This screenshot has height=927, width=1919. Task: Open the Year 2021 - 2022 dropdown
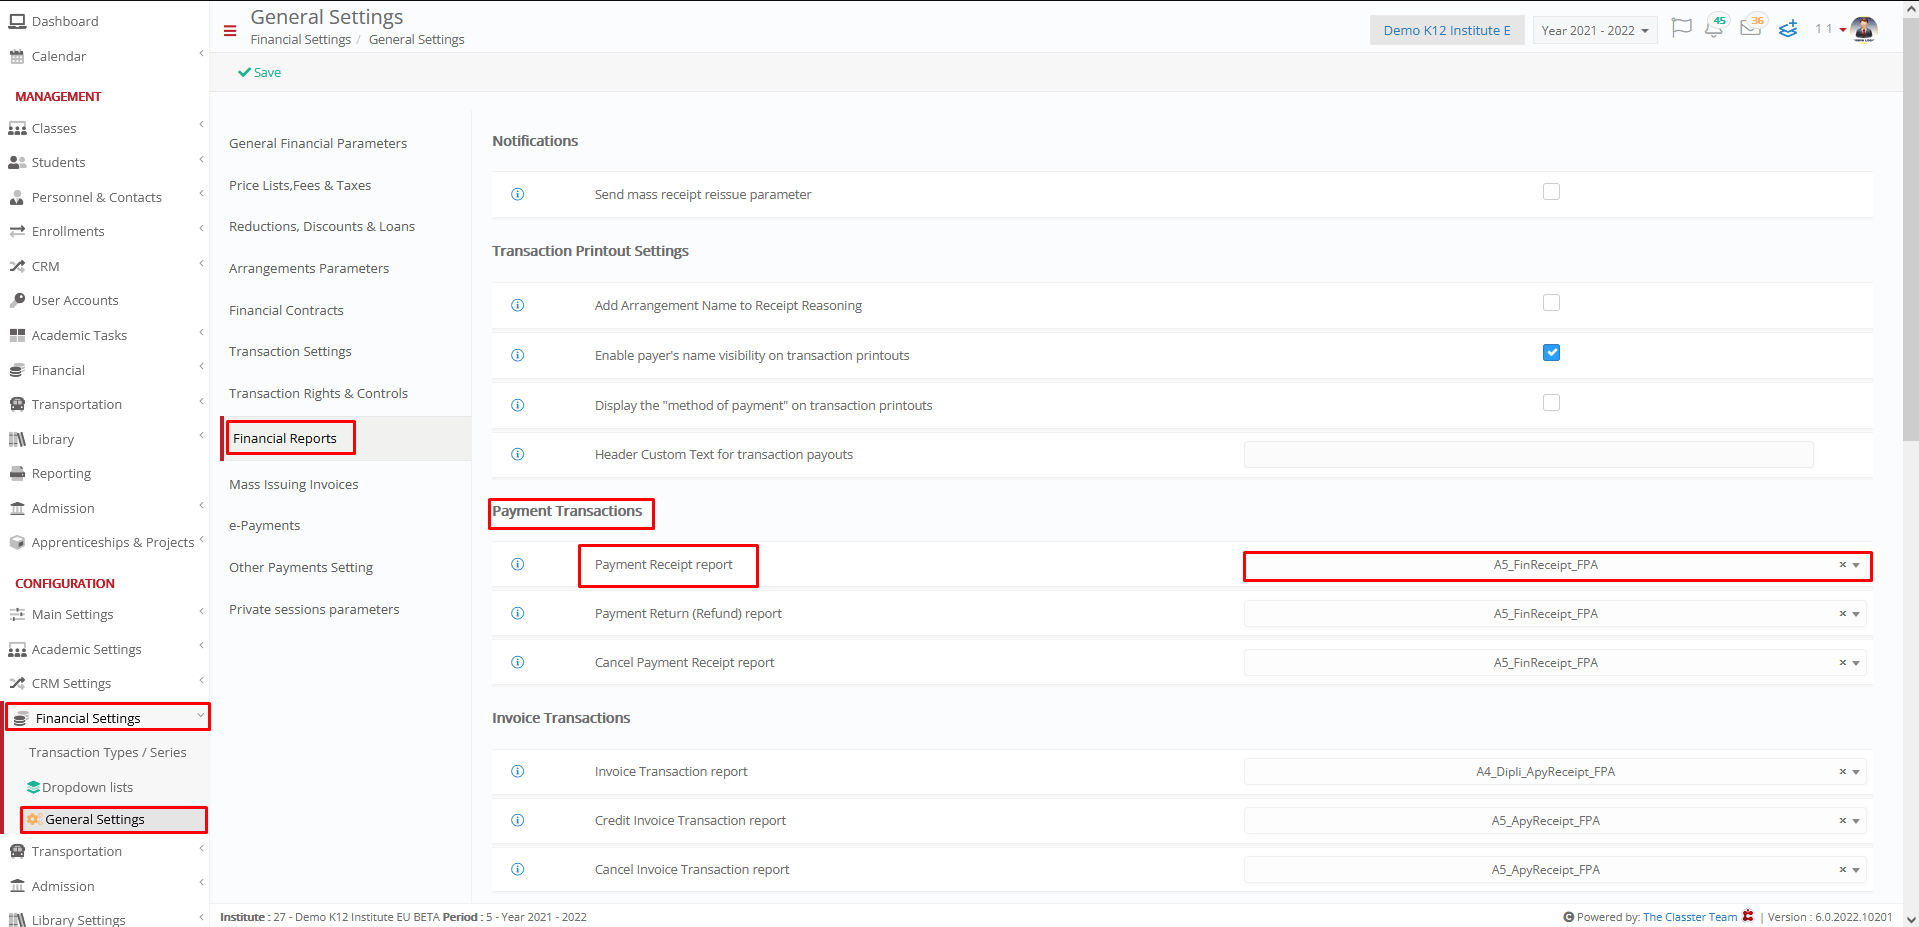pos(1594,30)
